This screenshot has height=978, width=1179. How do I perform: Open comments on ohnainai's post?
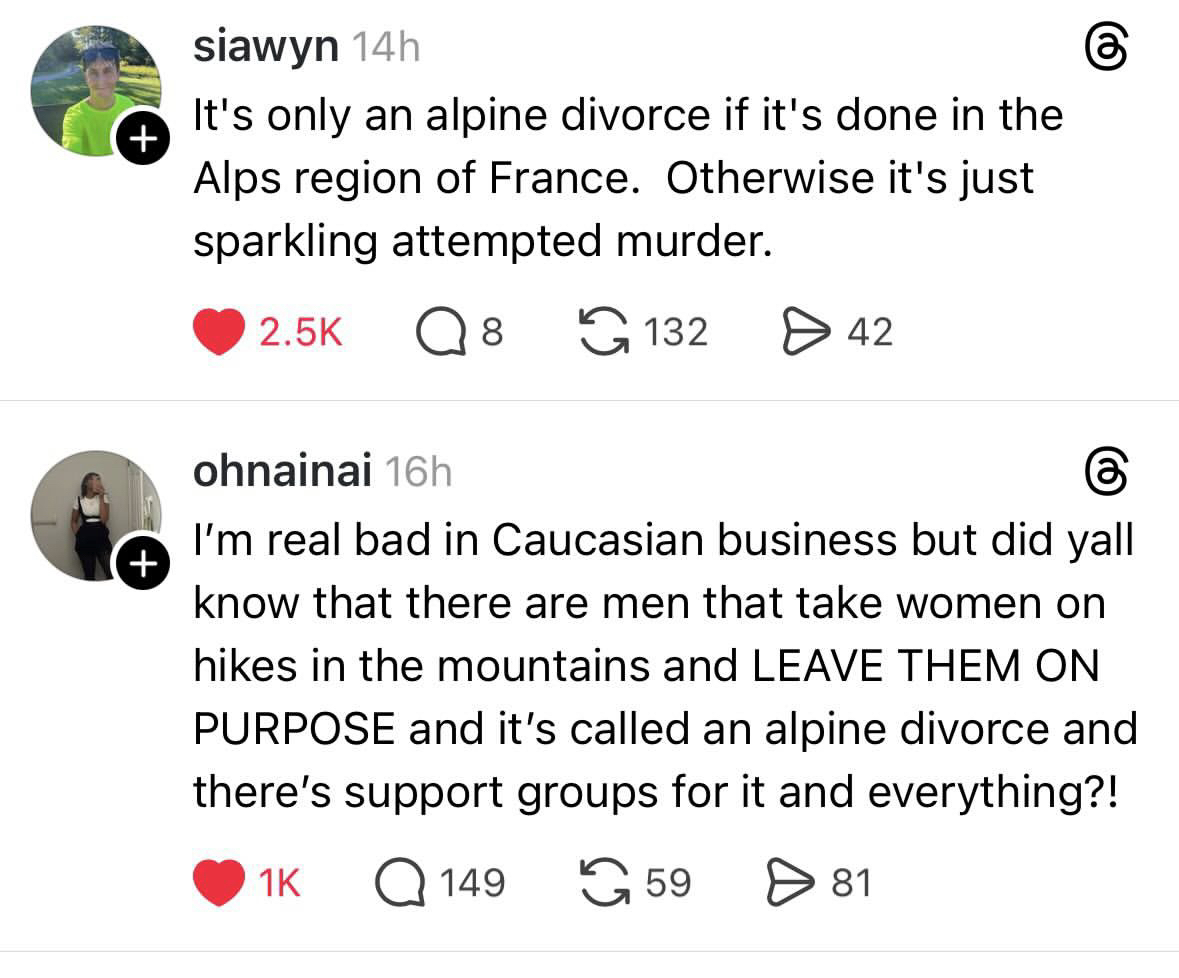[399, 882]
